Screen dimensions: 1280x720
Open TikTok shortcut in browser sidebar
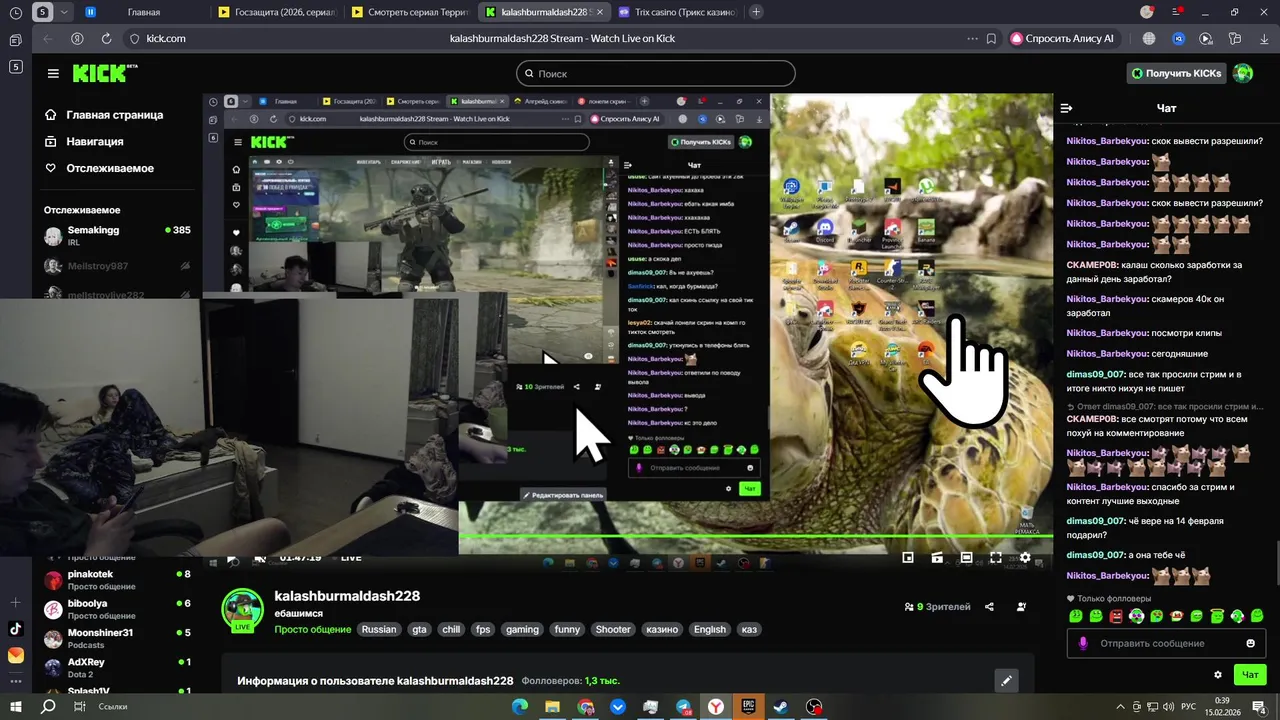point(15,629)
